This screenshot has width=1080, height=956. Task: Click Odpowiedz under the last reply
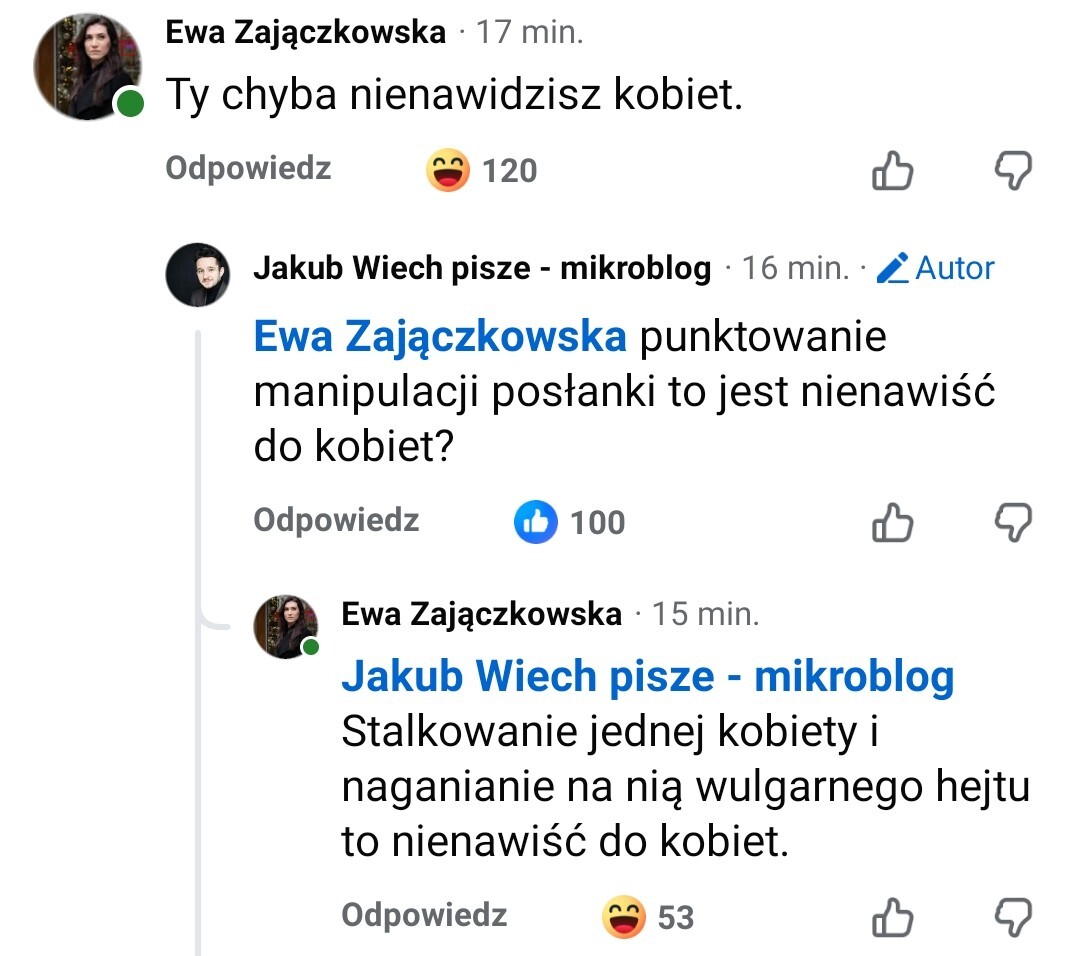tap(424, 915)
